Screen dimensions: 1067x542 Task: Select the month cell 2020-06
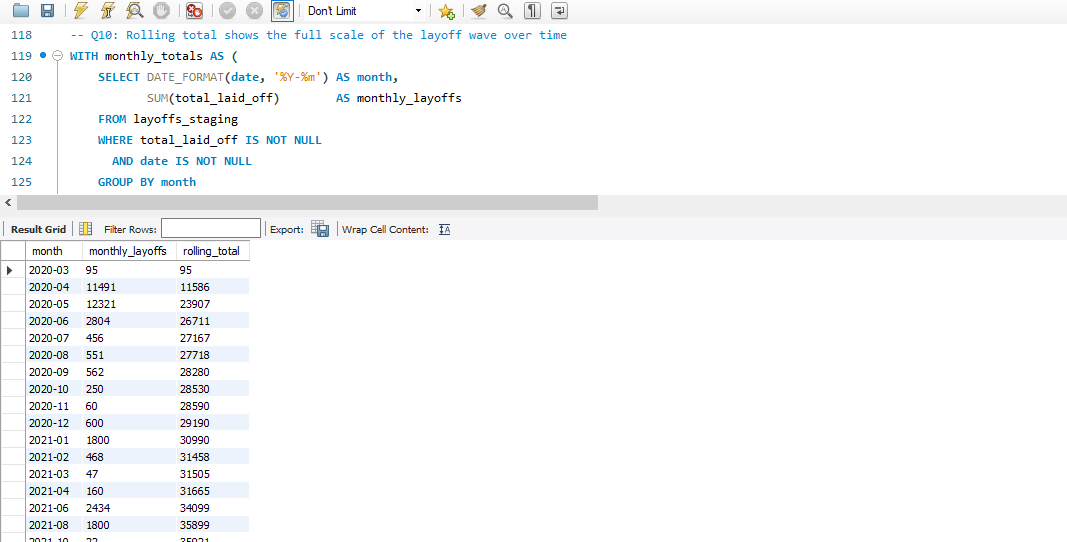[x=54, y=321]
